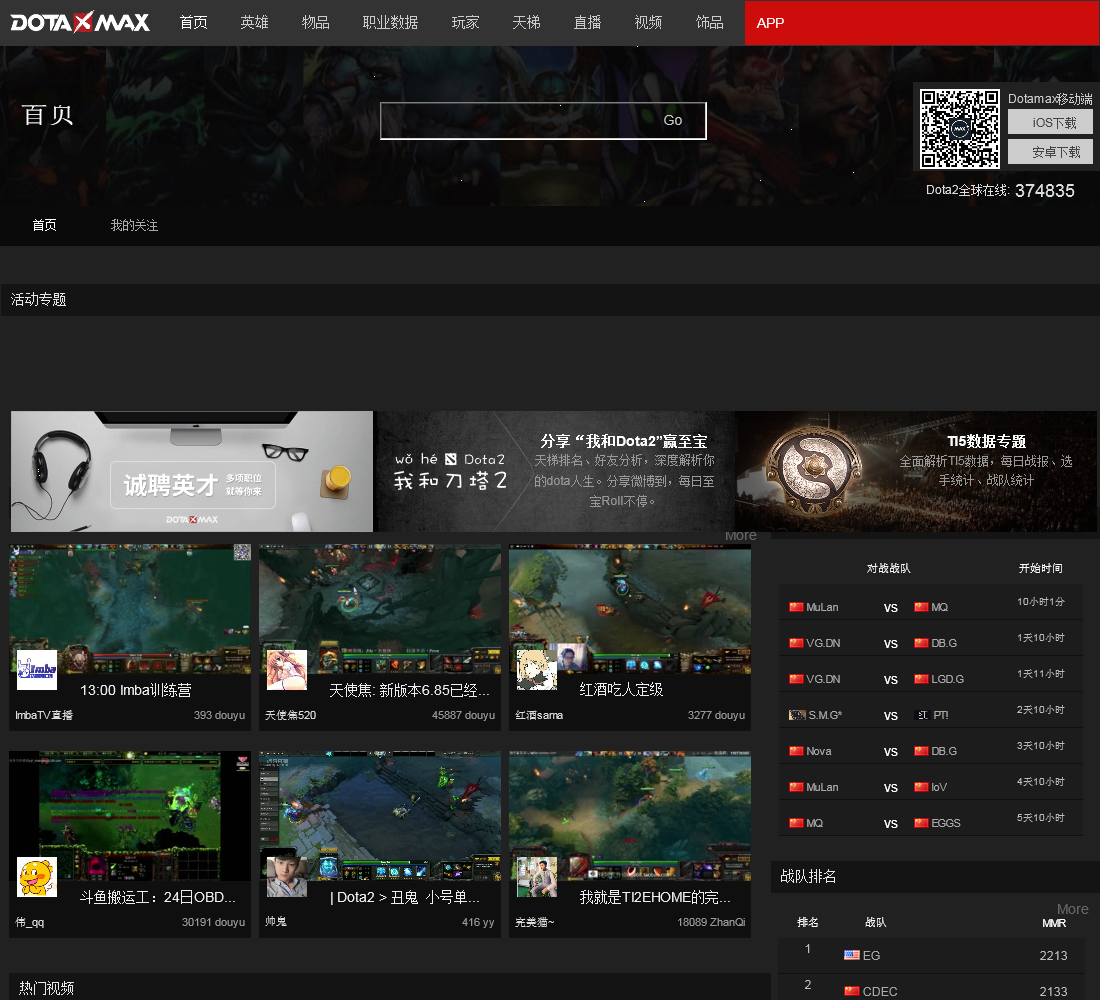Click MMR column header

pos(1054,923)
